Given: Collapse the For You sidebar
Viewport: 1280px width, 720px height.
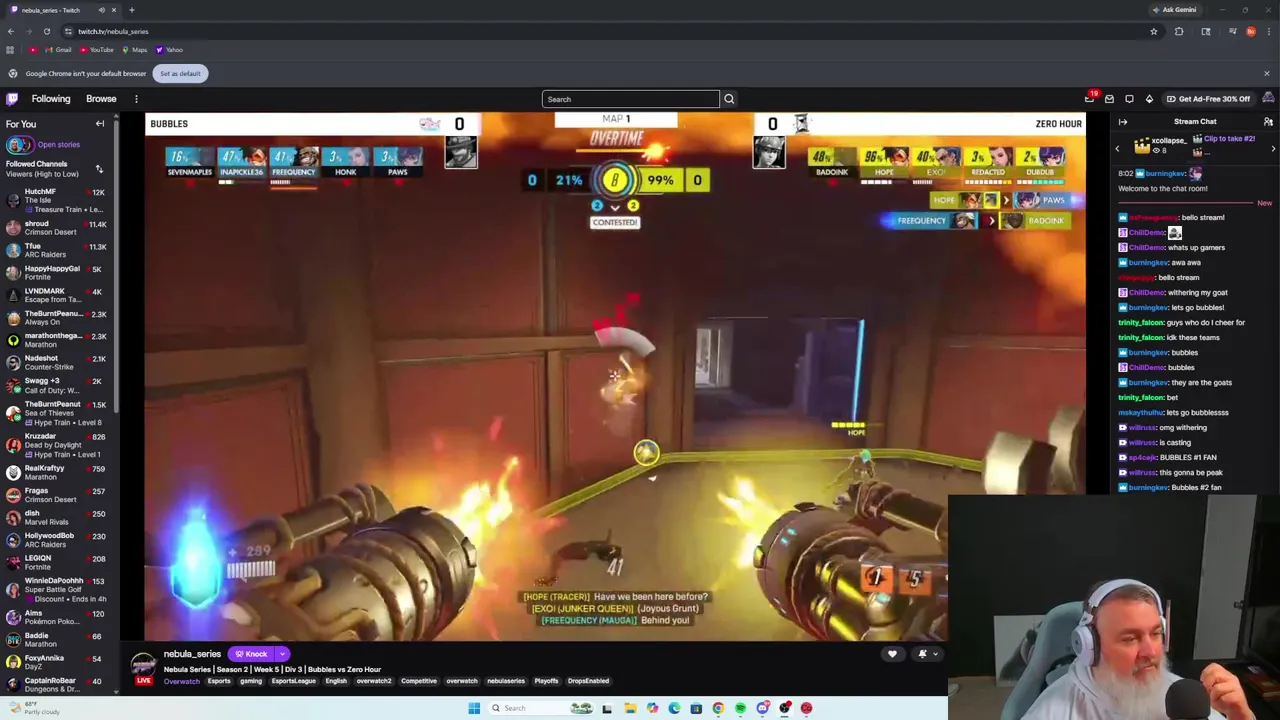Looking at the screenshot, I should (x=100, y=124).
